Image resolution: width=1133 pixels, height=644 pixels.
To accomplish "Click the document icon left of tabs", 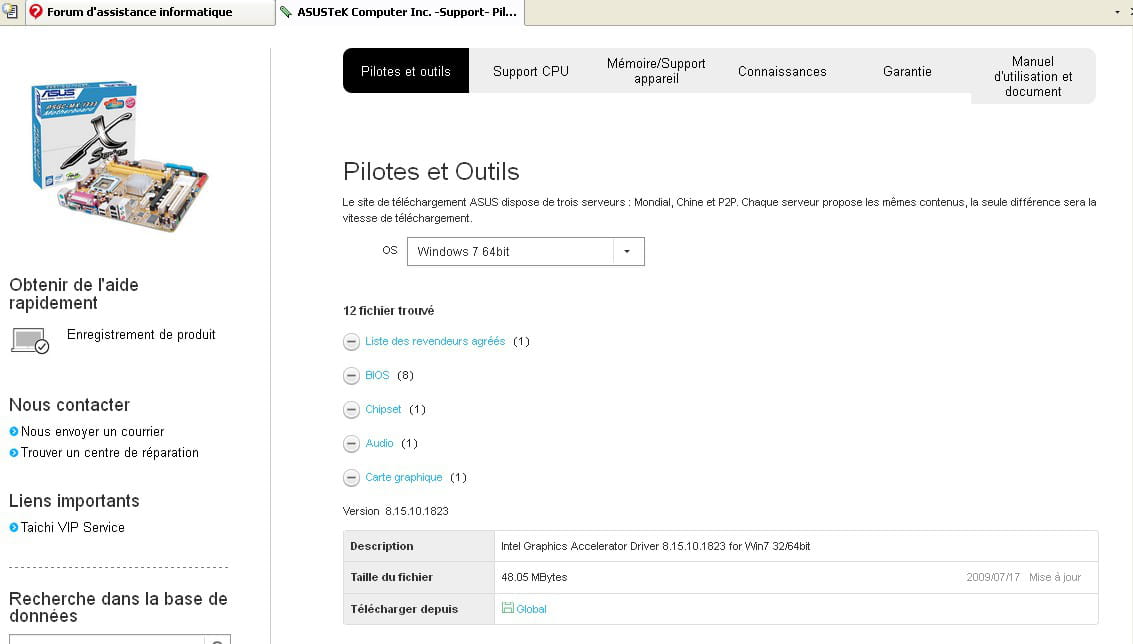I will (x=10, y=11).
